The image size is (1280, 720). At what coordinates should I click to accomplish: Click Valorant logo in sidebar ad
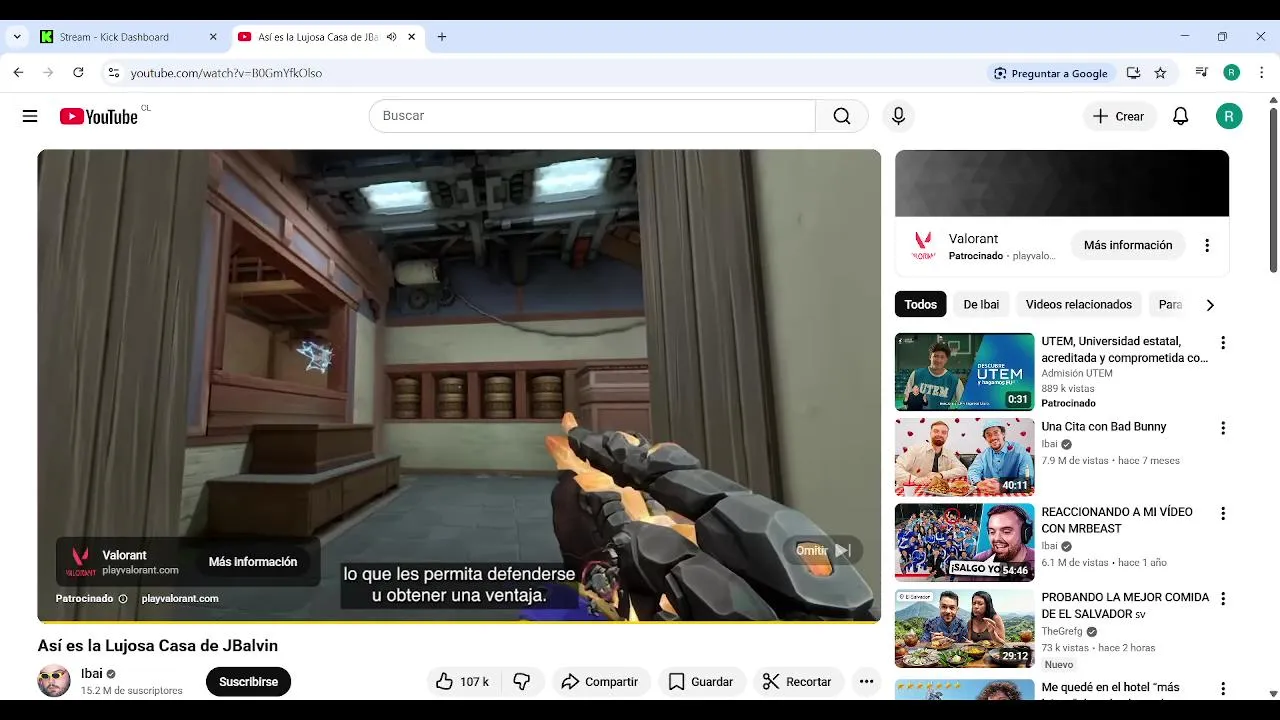pyautogui.click(x=923, y=246)
